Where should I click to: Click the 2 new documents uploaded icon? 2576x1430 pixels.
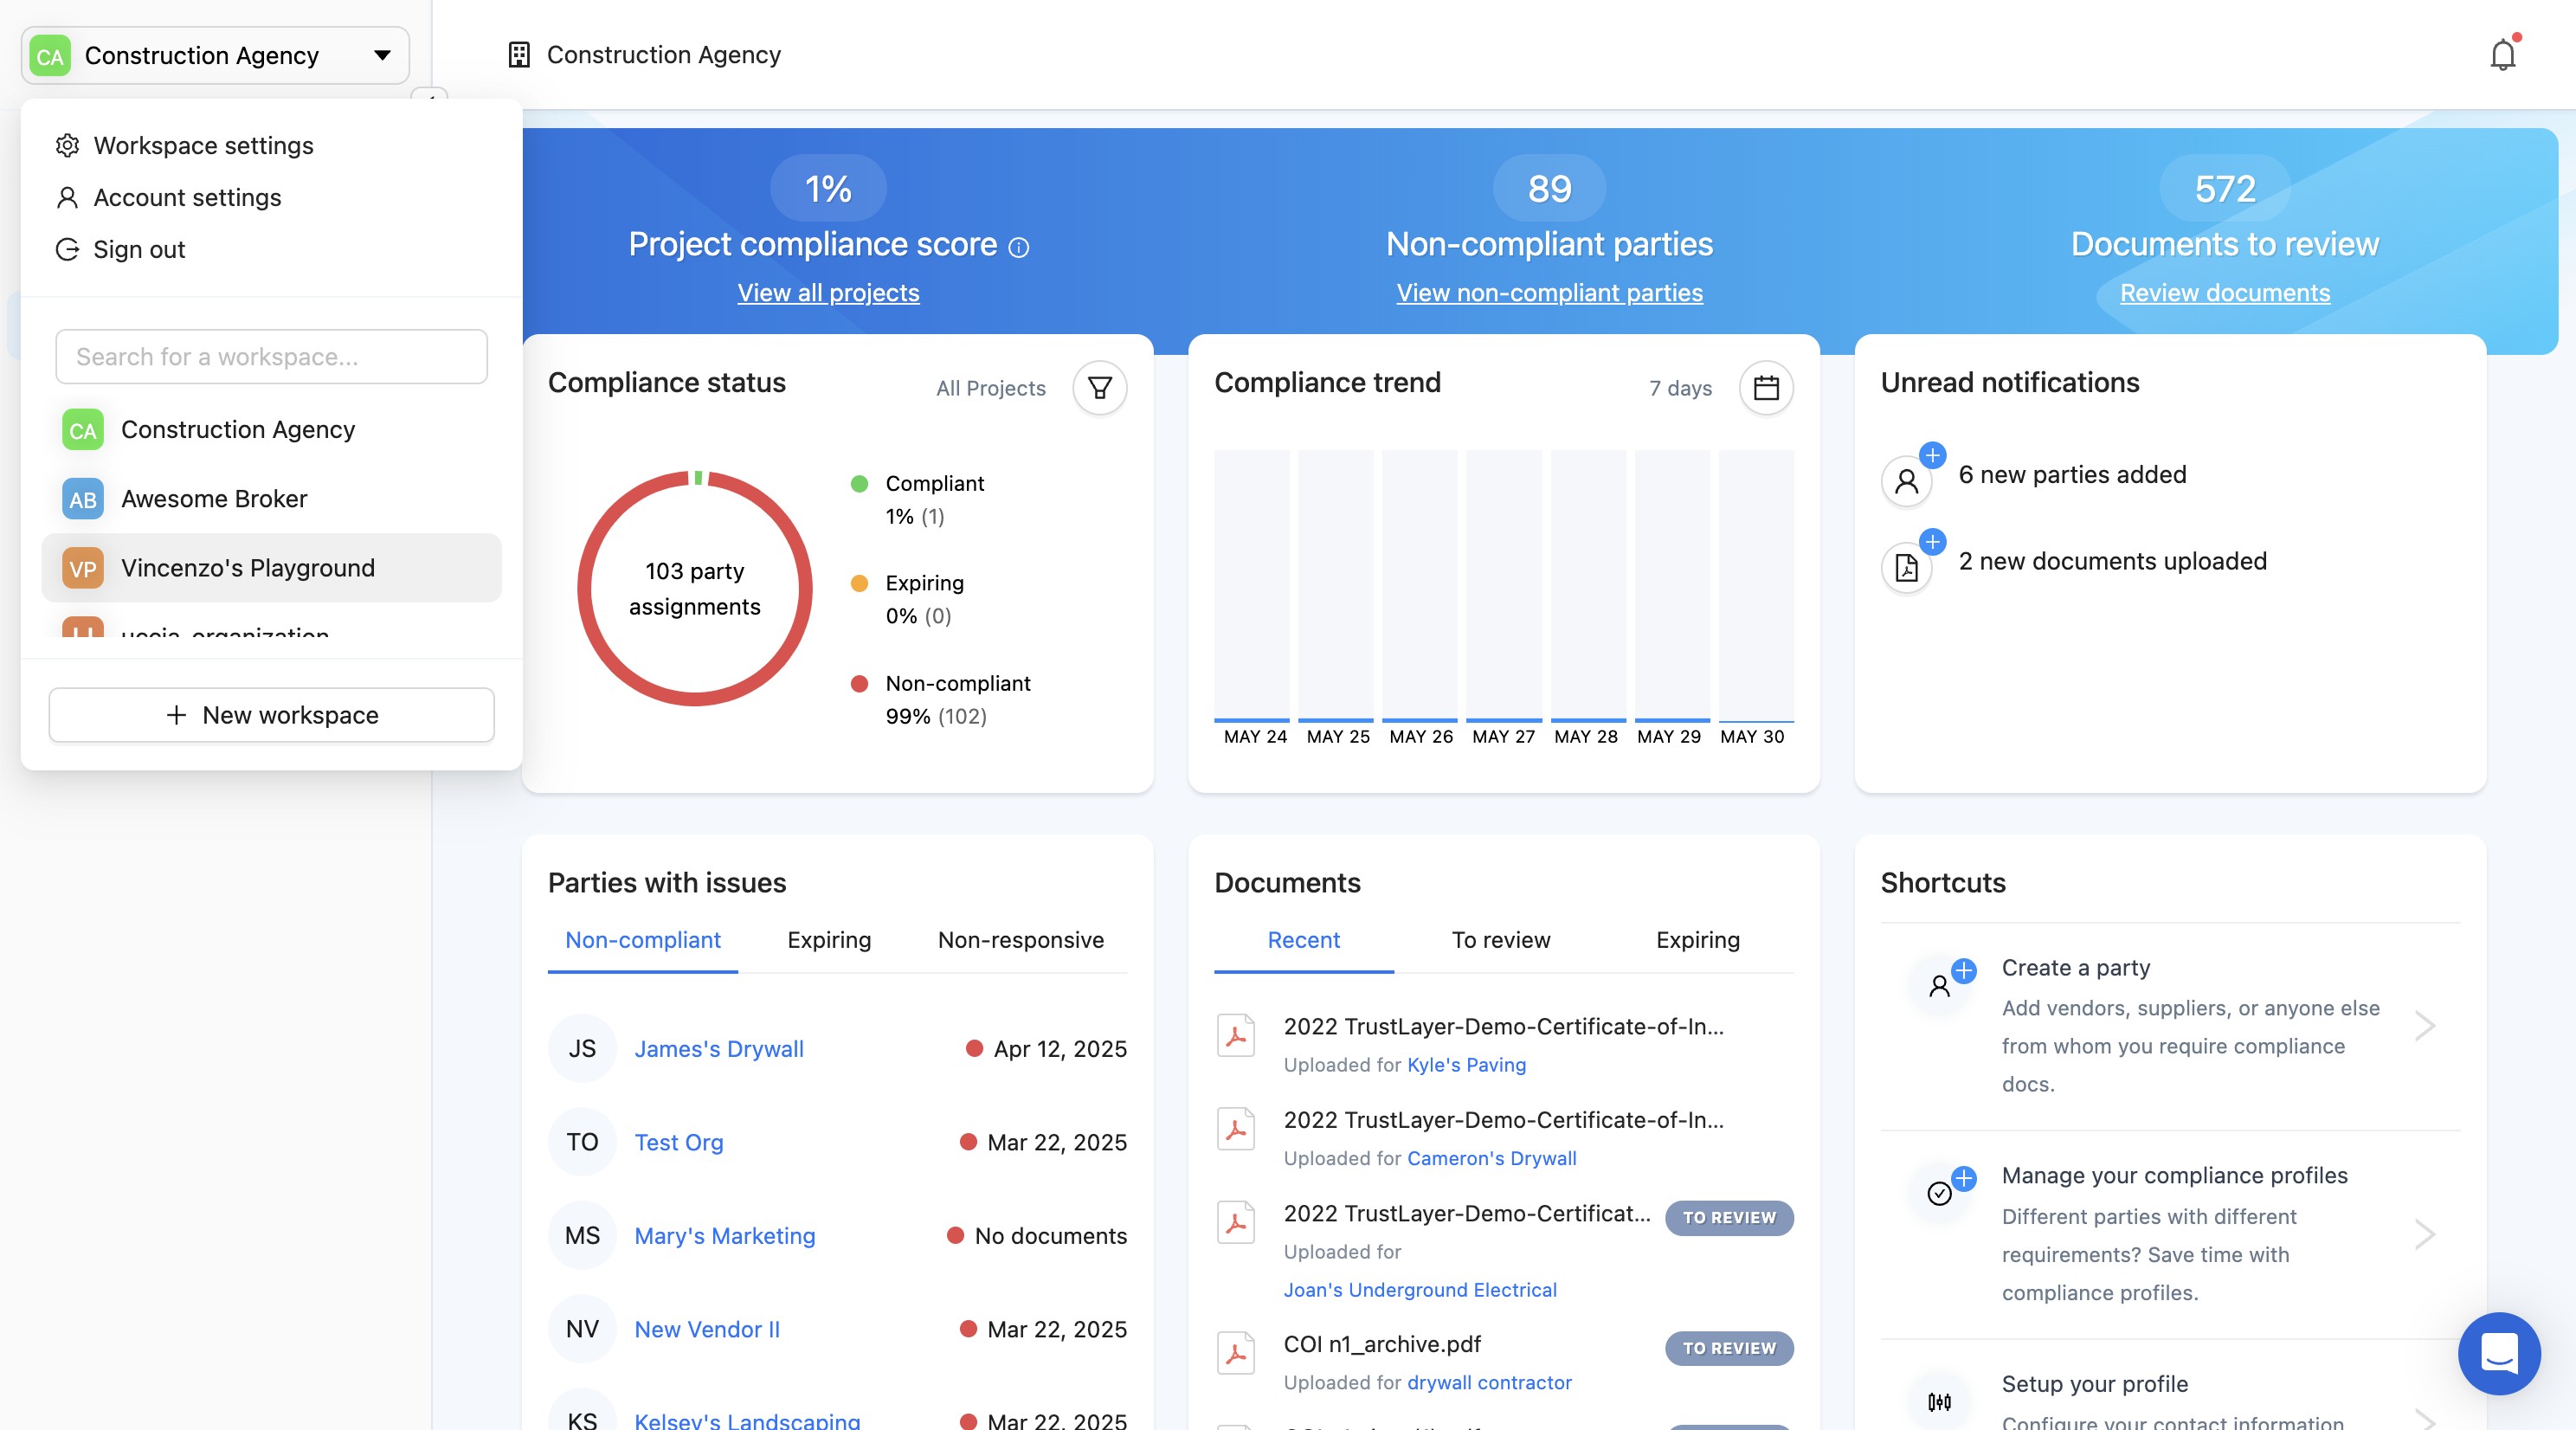coord(1906,567)
